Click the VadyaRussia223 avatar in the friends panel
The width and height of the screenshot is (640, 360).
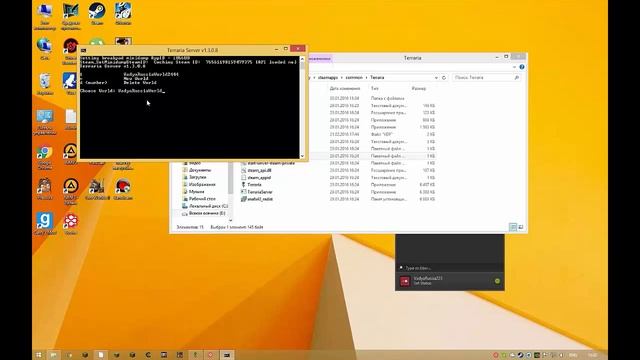(x=404, y=281)
